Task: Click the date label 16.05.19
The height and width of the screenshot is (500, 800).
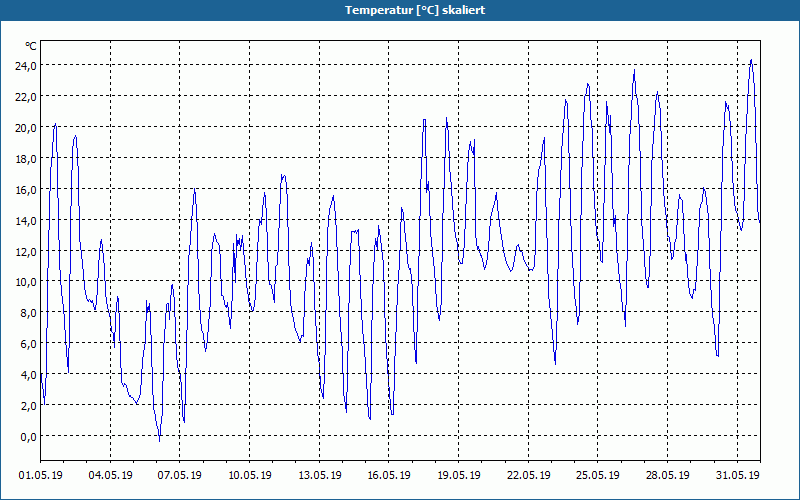Action: [x=389, y=475]
